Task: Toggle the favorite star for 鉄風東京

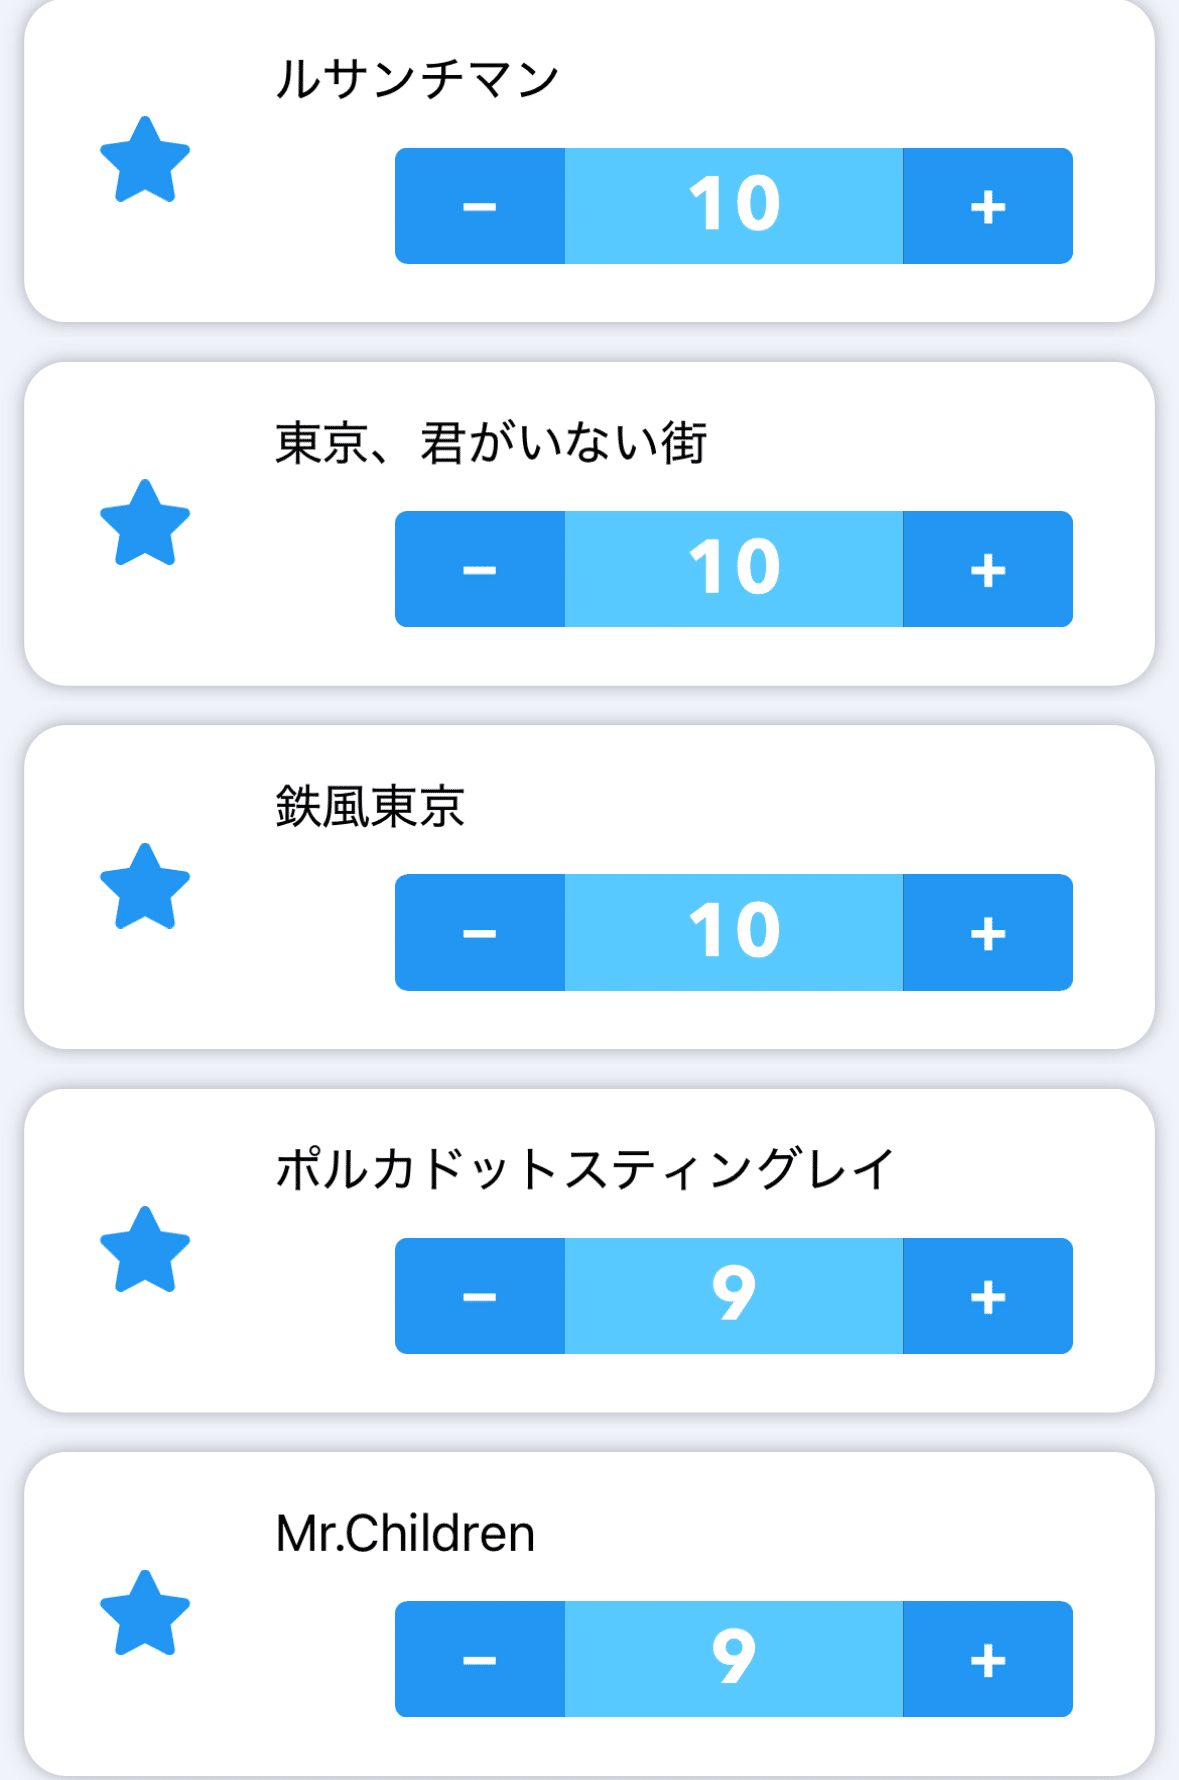Action: pyautogui.click(x=145, y=887)
